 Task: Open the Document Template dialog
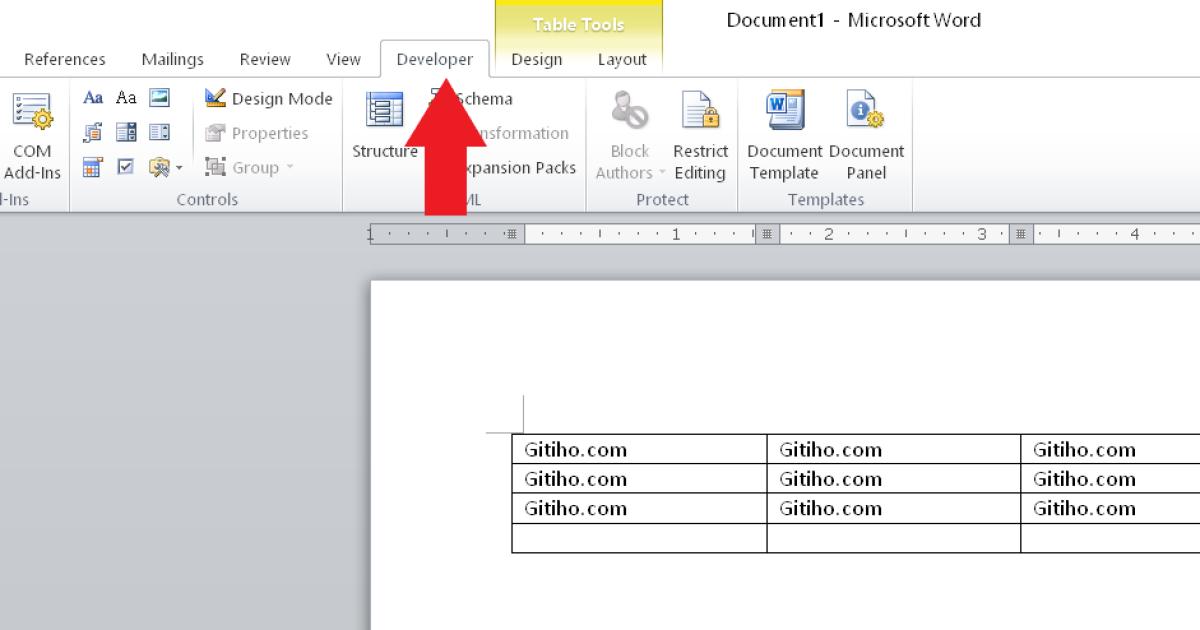tap(785, 137)
